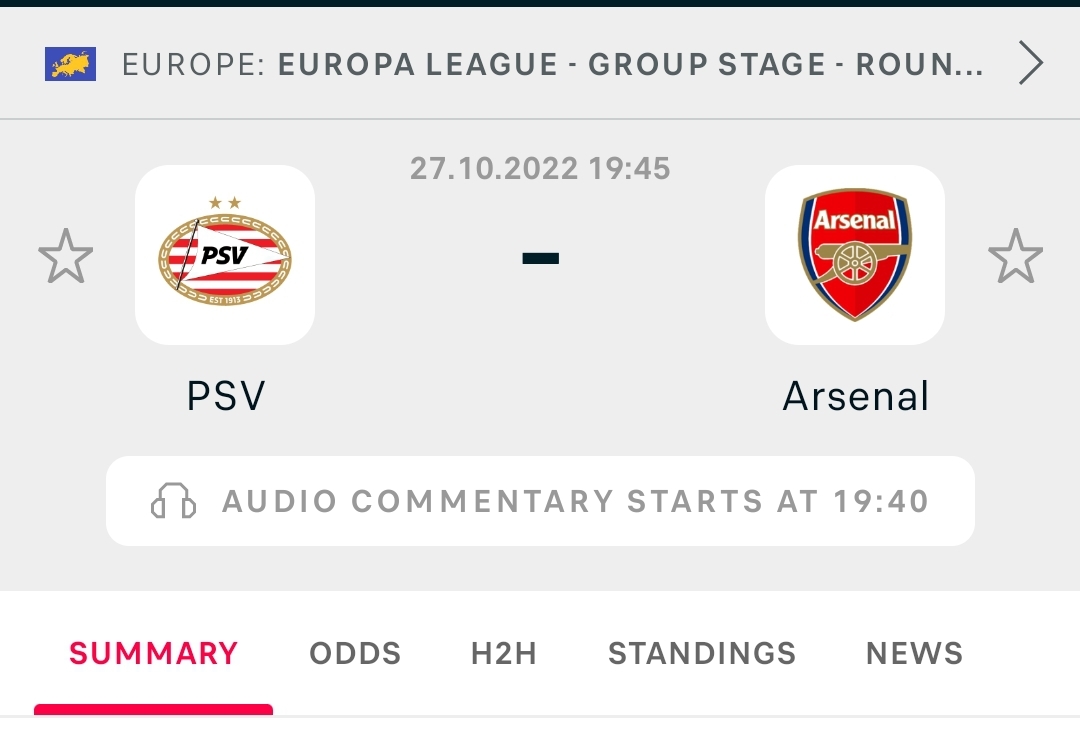Tap the Europe map flag icon

[x=70, y=64]
